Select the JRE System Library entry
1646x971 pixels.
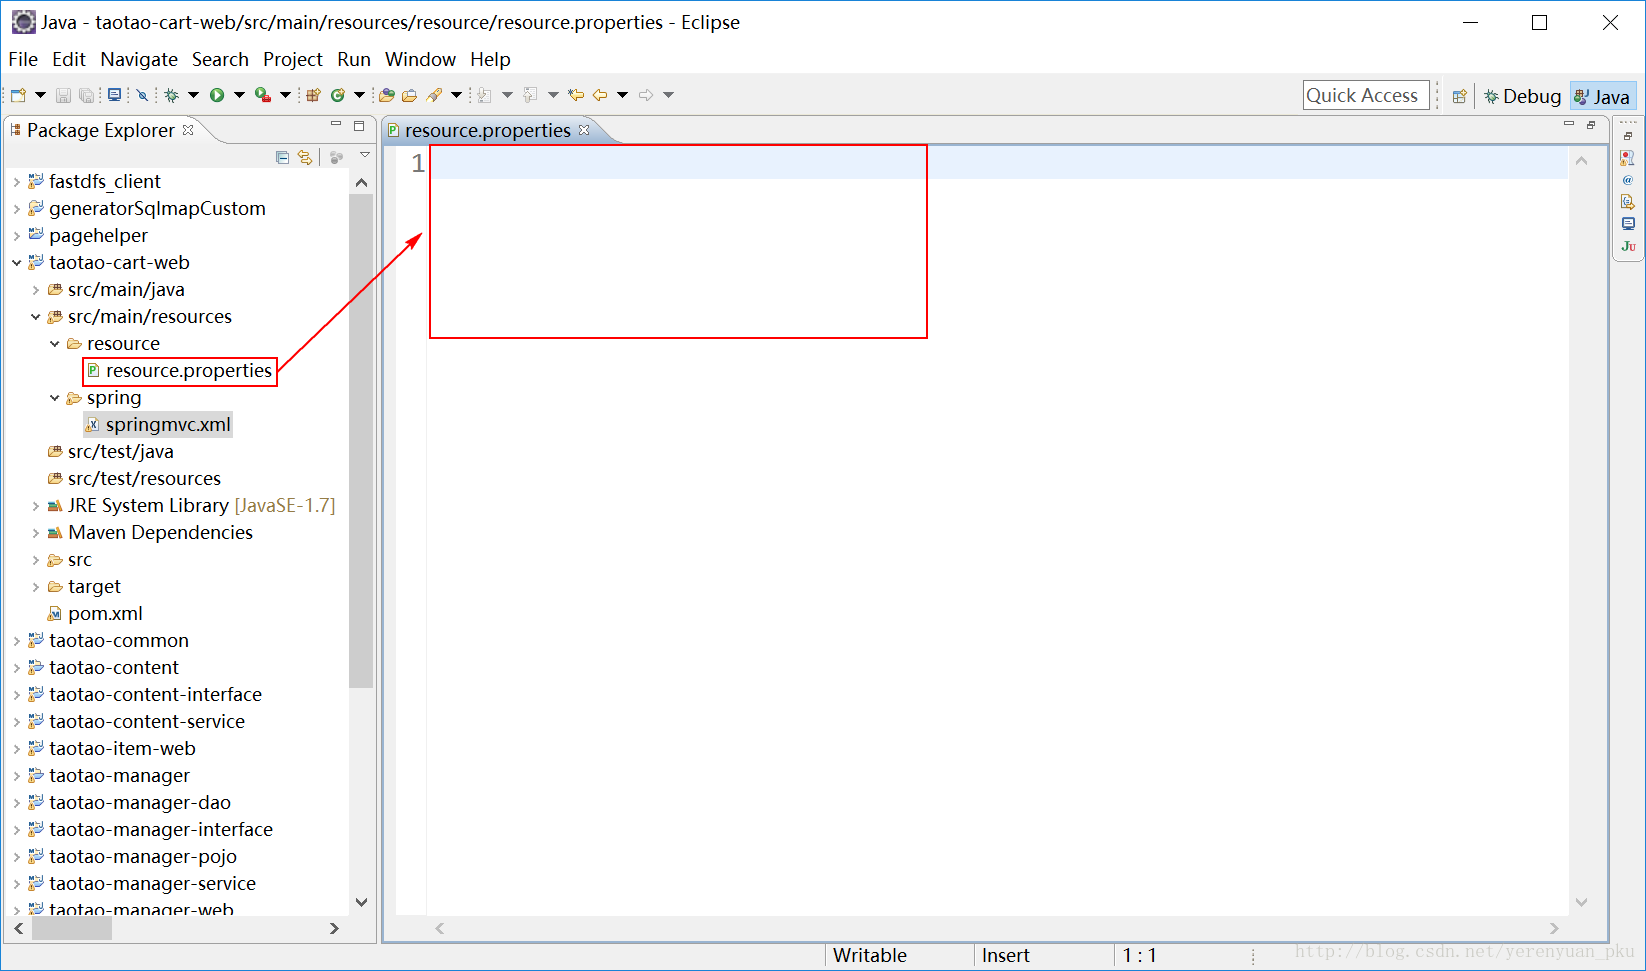tap(191, 506)
